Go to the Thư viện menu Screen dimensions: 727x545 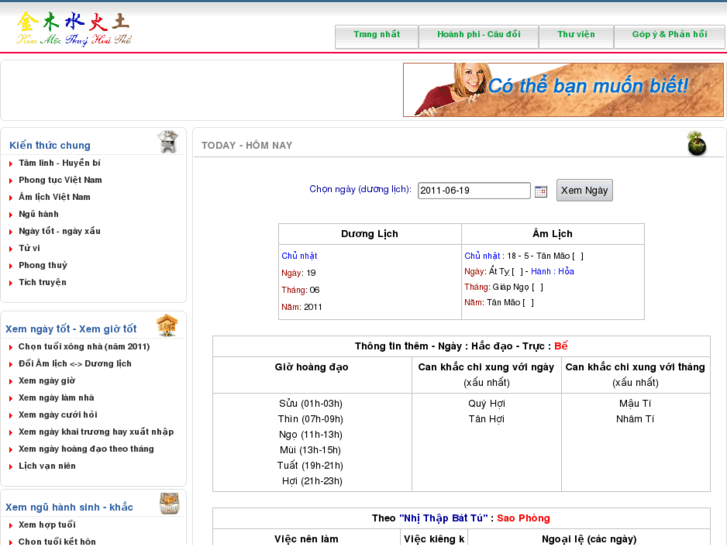576,35
